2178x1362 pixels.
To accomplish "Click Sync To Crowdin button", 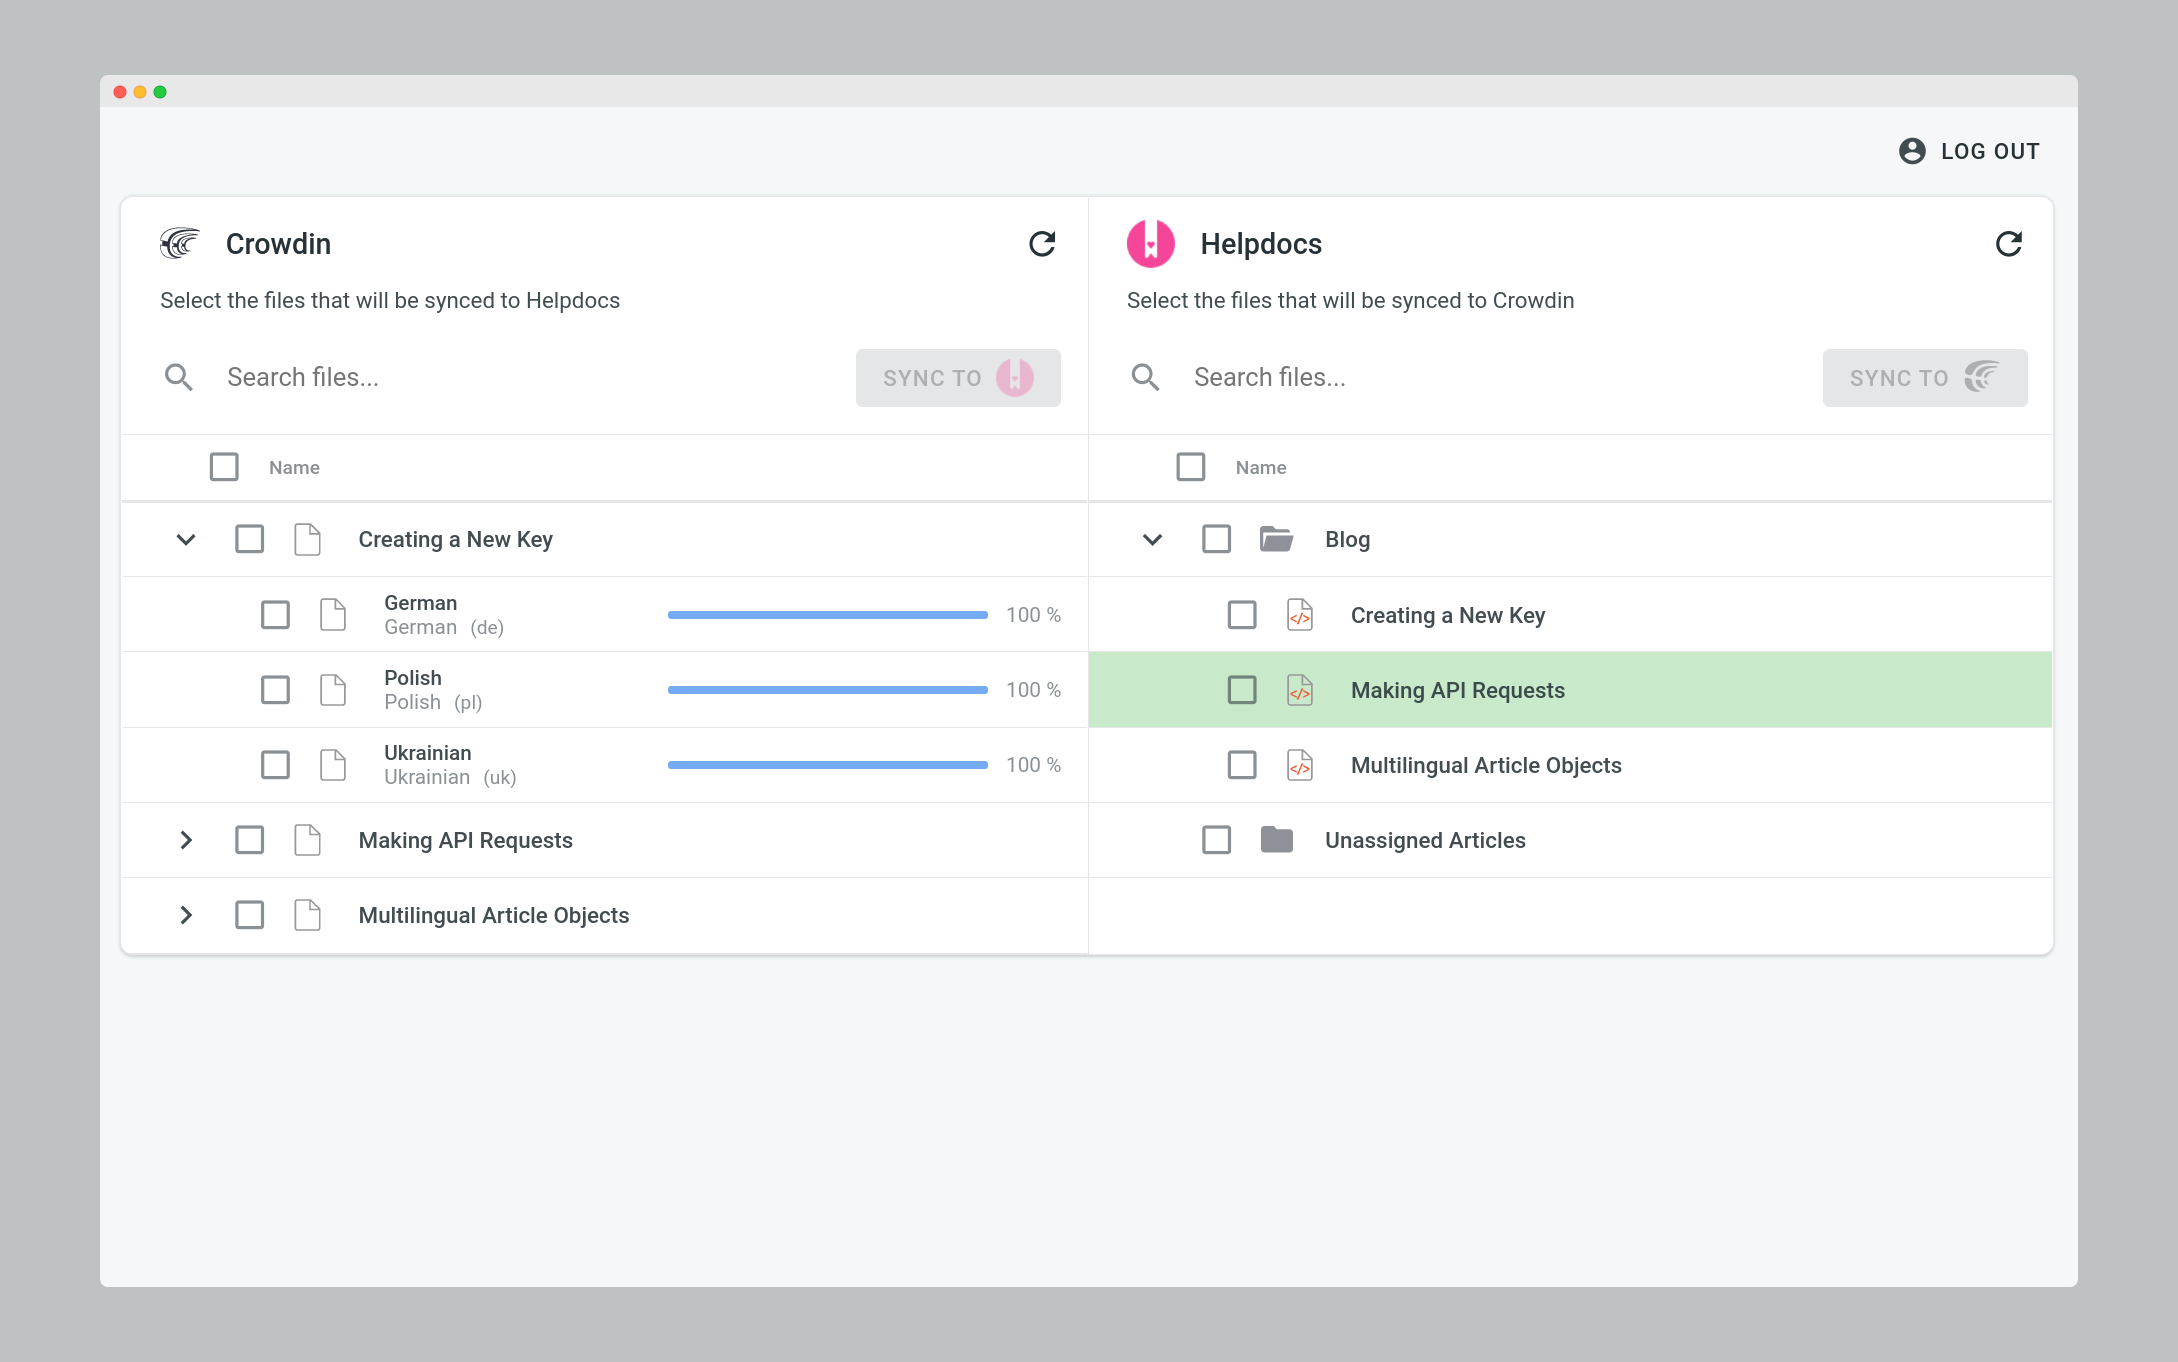I will tap(1925, 378).
